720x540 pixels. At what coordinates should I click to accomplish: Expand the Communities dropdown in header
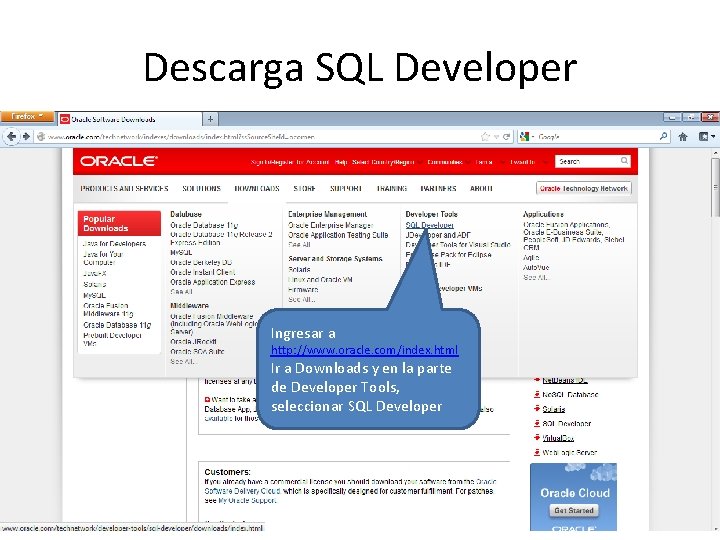click(x=448, y=162)
